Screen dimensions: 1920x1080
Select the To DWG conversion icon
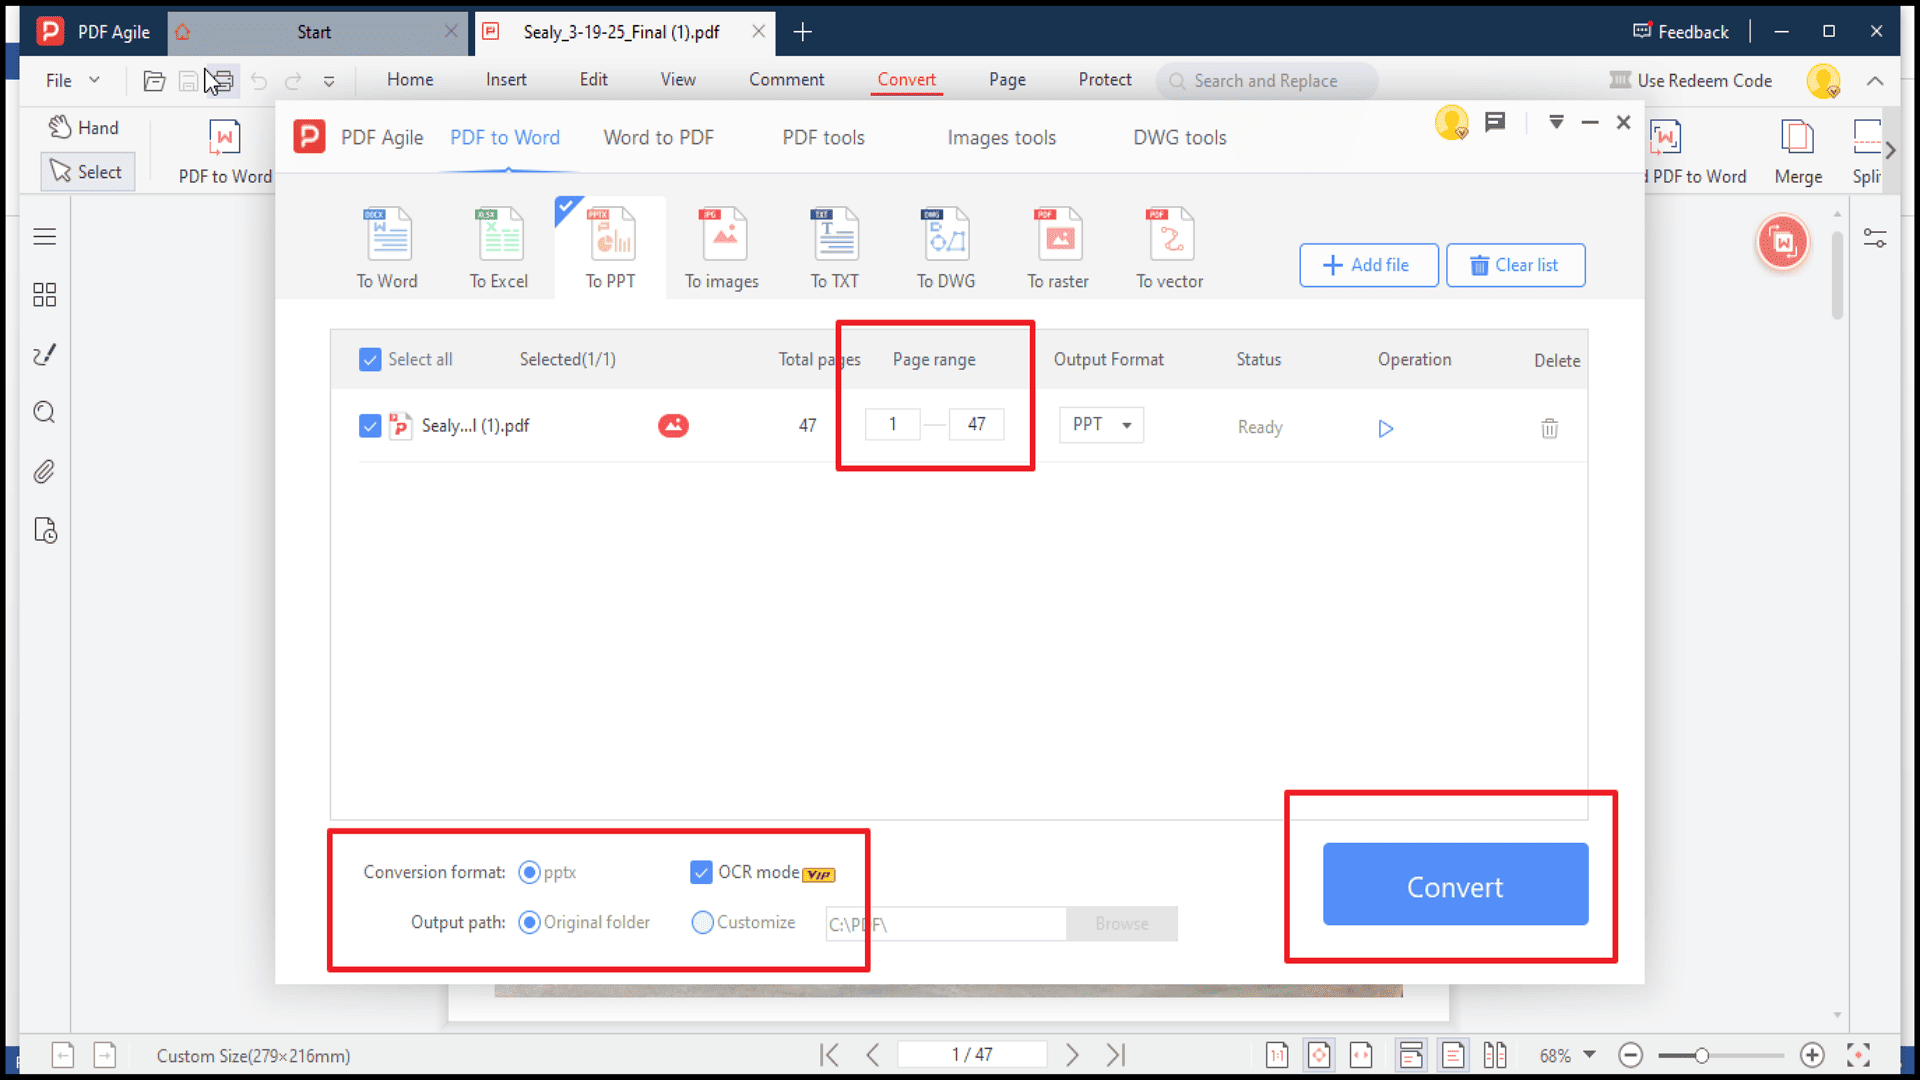click(946, 247)
